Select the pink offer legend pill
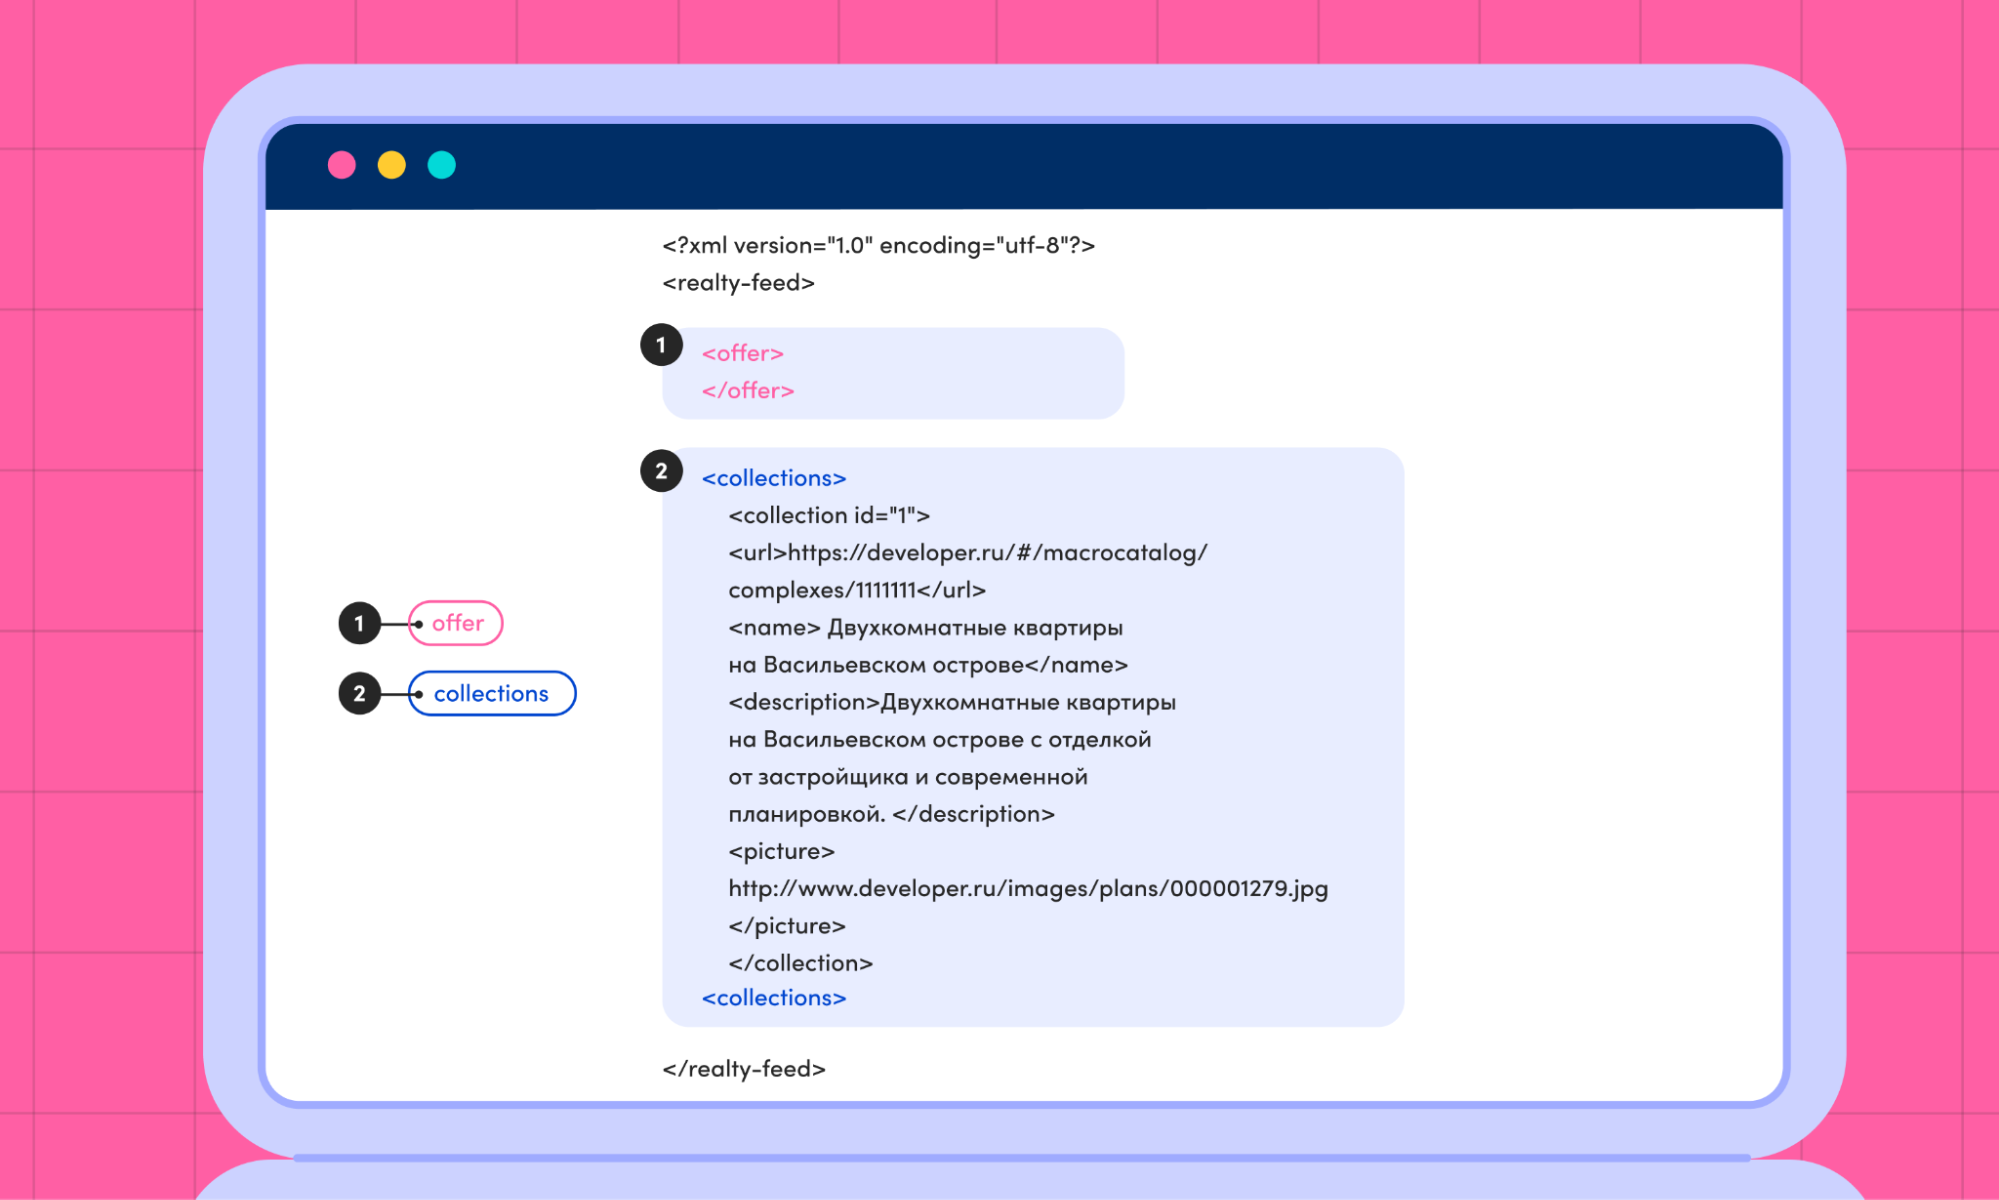The height and width of the screenshot is (1200, 1999). point(457,623)
